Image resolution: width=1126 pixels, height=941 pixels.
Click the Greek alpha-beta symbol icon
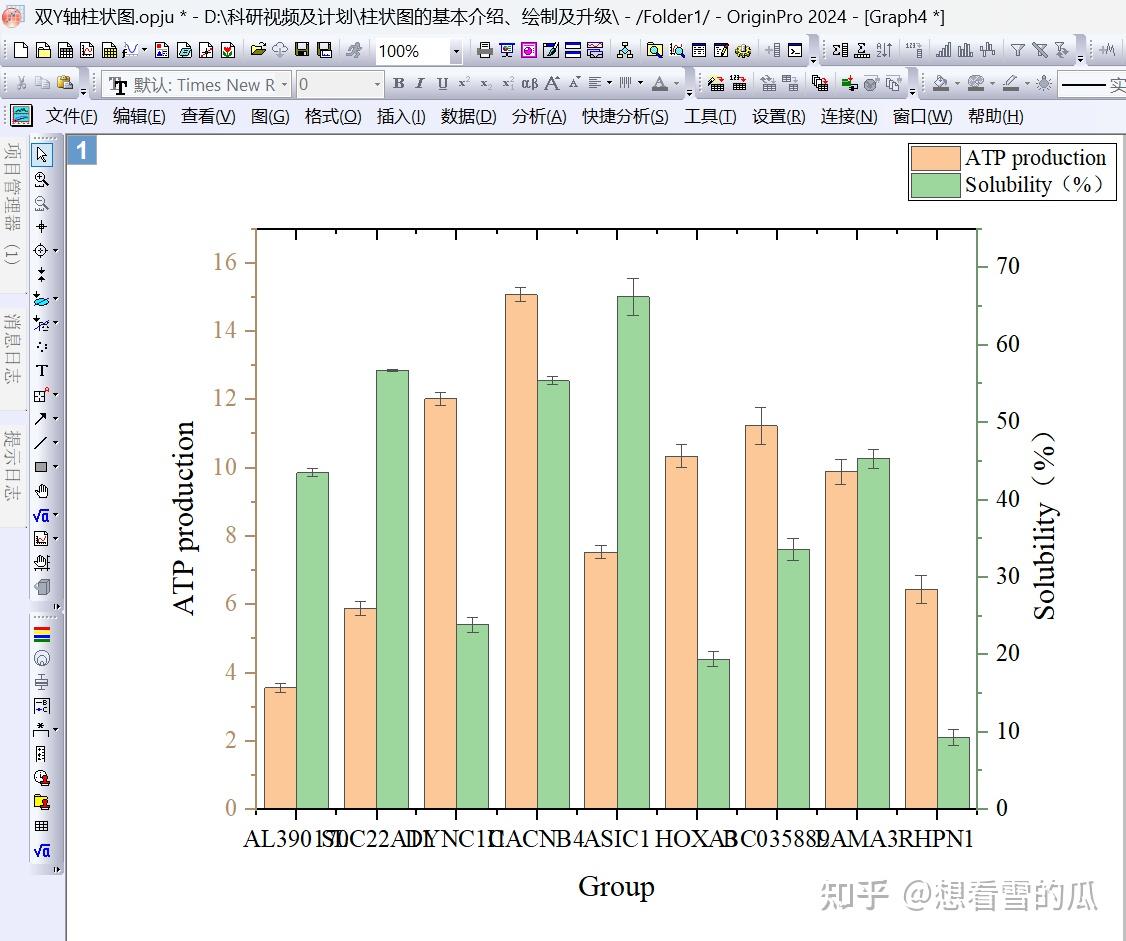point(529,84)
